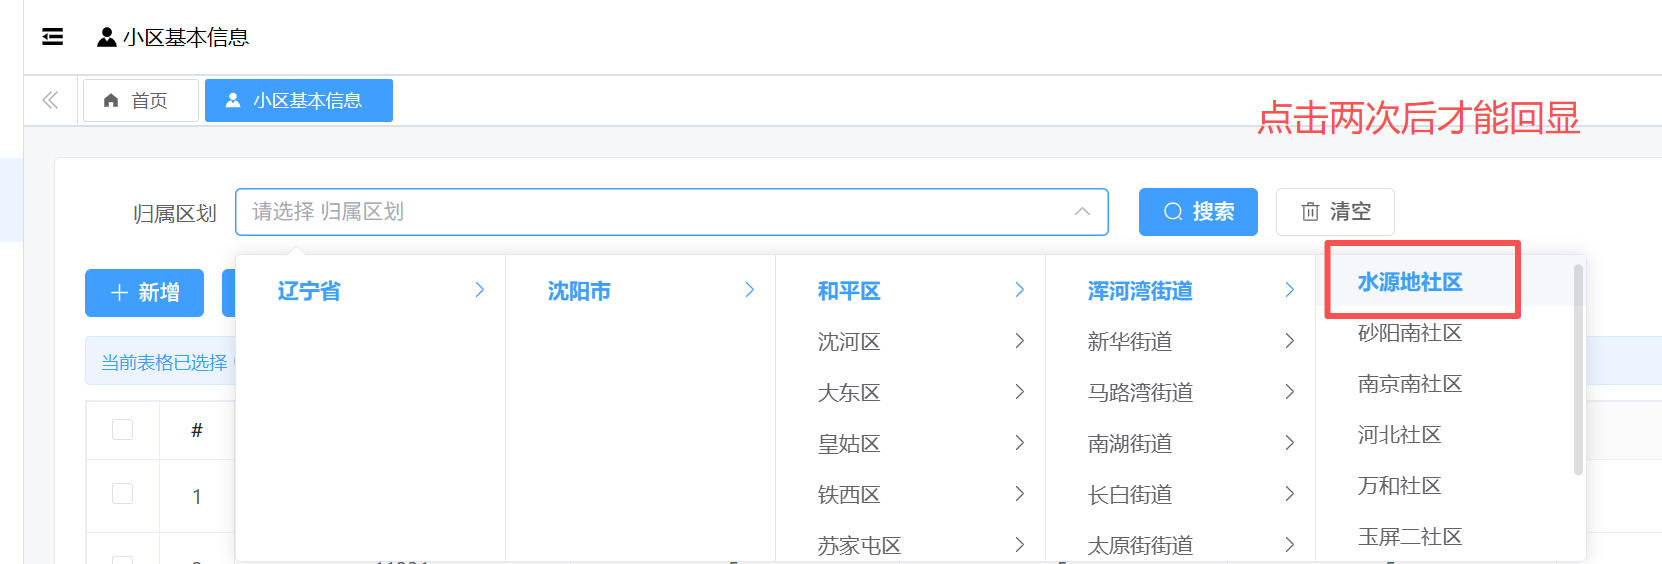
Task: Click the trash icon on 清空 button
Action: pyautogui.click(x=1310, y=212)
